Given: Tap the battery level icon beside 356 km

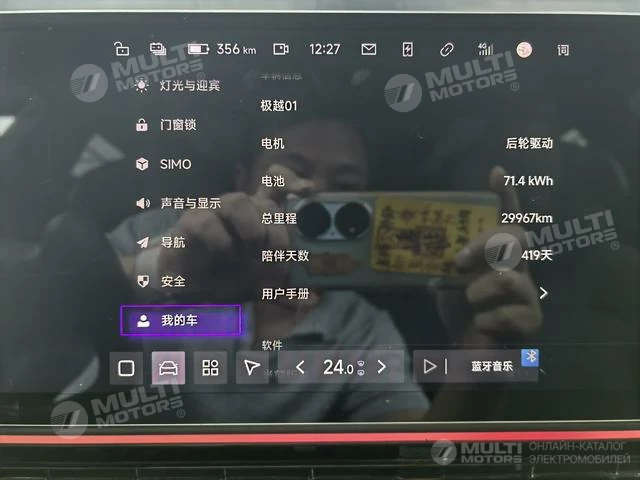Looking at the screenshot, I should tap(198, 49).
